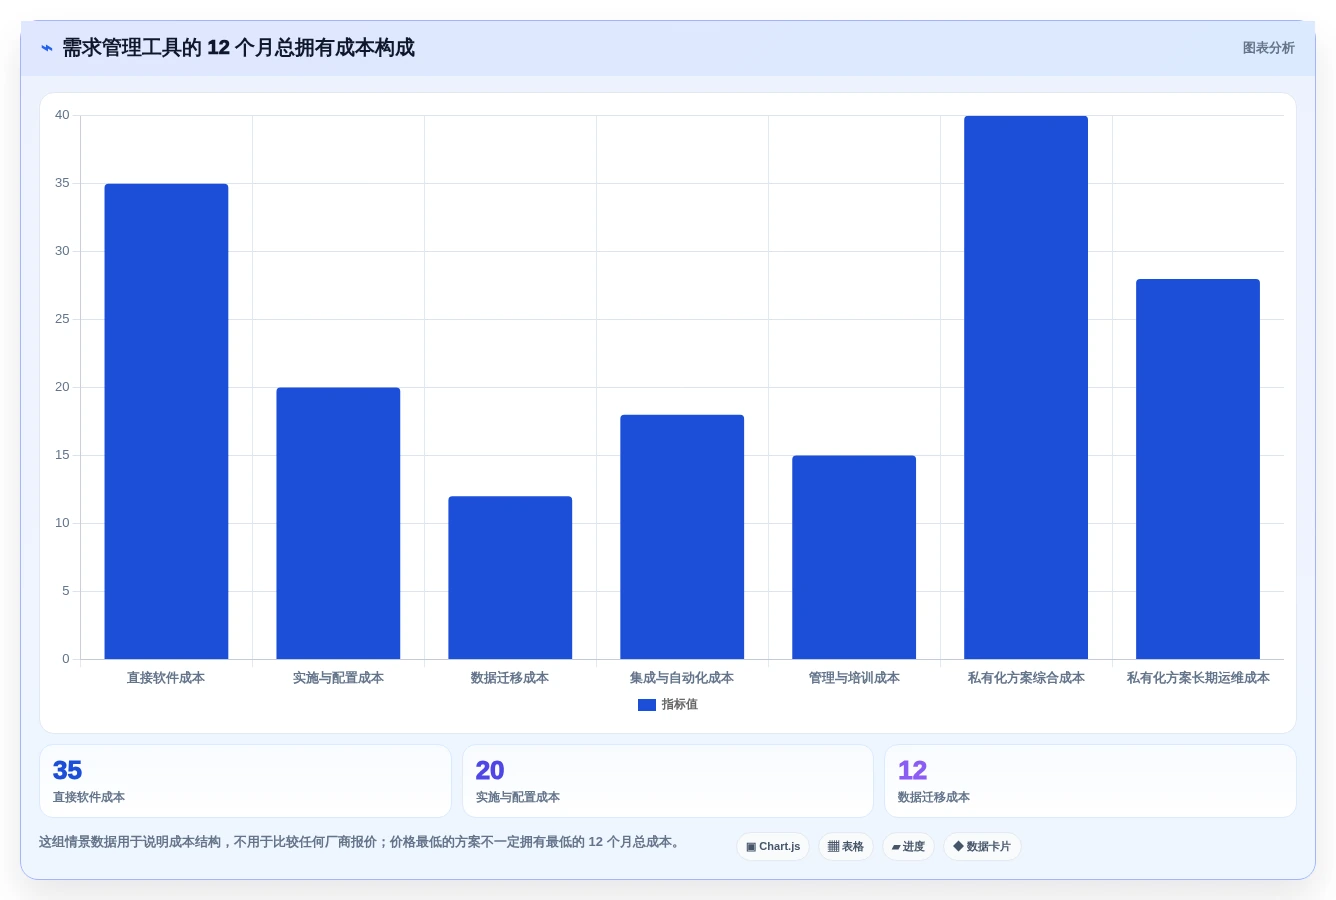The height and width of the screenshot is (900, 1336).
Task: Open the card showing 20 实施与配置成本
Action: coord(668,781)
